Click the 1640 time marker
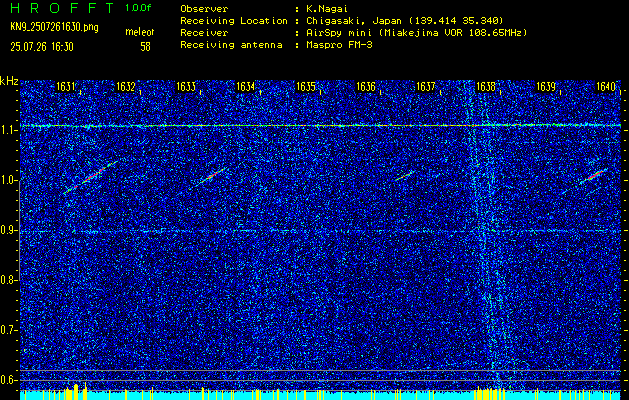Viewport: 629px width, 400px height. coord(606,87)
